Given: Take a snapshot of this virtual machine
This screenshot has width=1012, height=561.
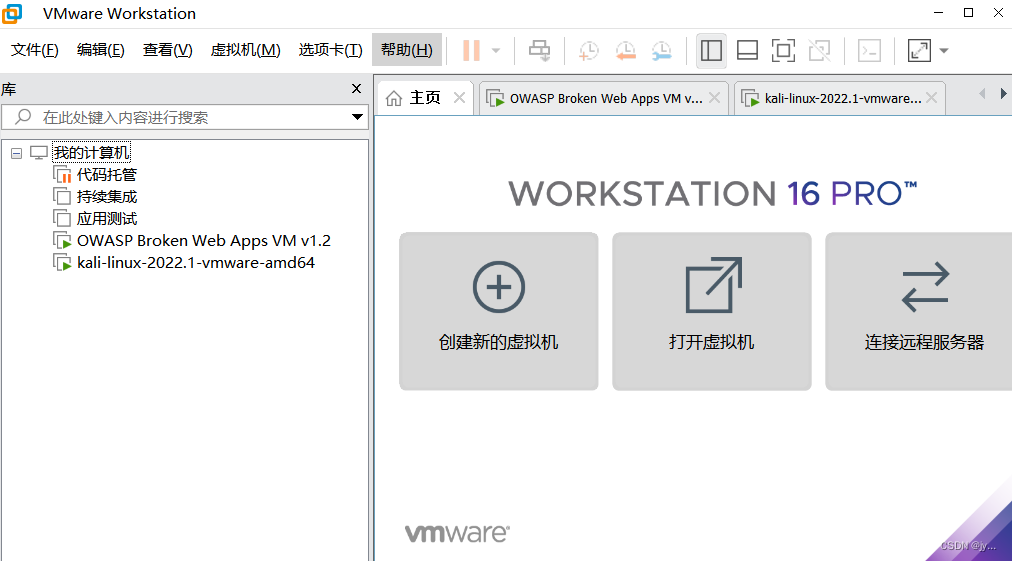Looking at the screenshot, I should point(588,50).
